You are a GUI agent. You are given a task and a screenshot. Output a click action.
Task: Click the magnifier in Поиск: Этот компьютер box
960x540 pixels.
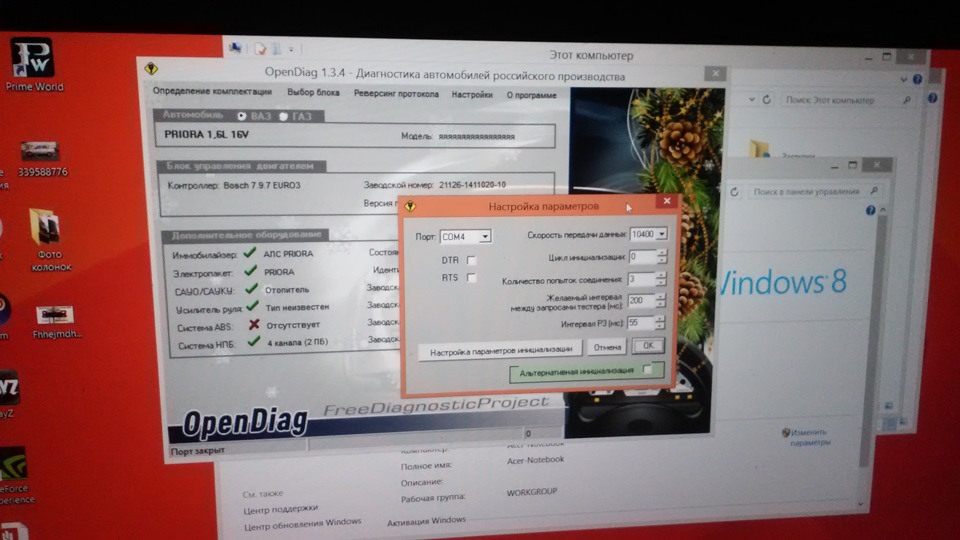point(907,99)
